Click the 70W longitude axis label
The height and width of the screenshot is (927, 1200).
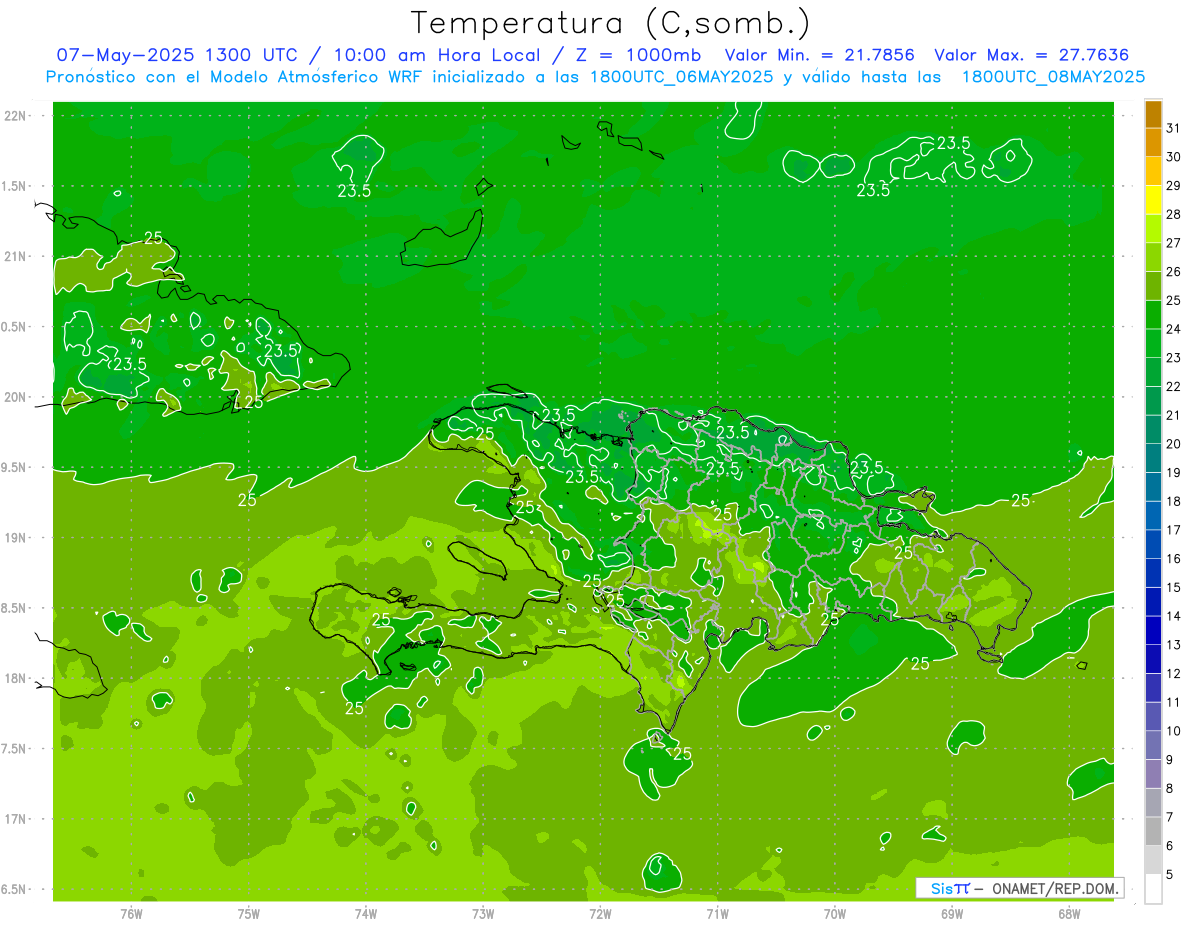click(x=835, y=913)
